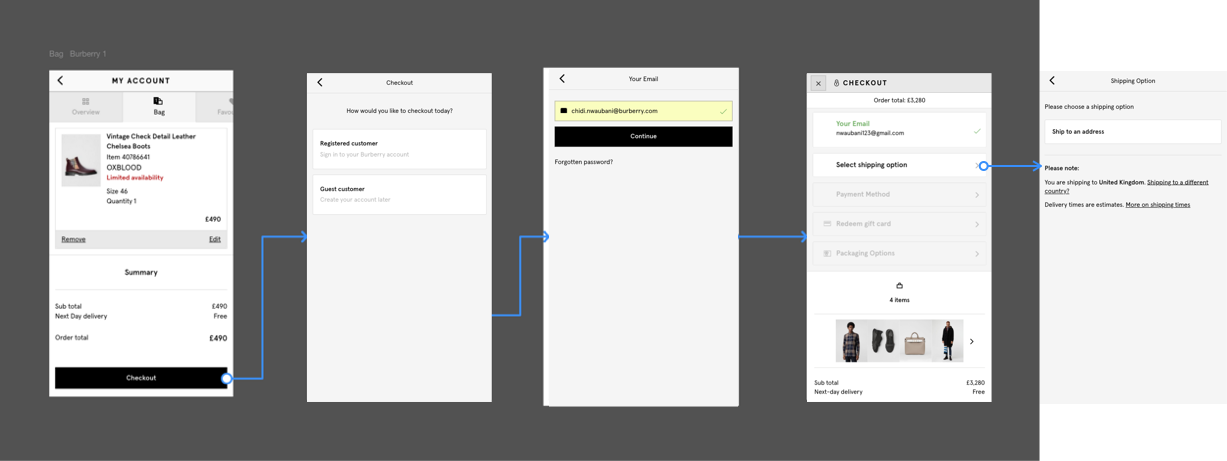Image resolution: width=1227 pixels, height=461 pixels.
Task: Open the black shoes item thumbnail
Action: click(x=883, y=341)
